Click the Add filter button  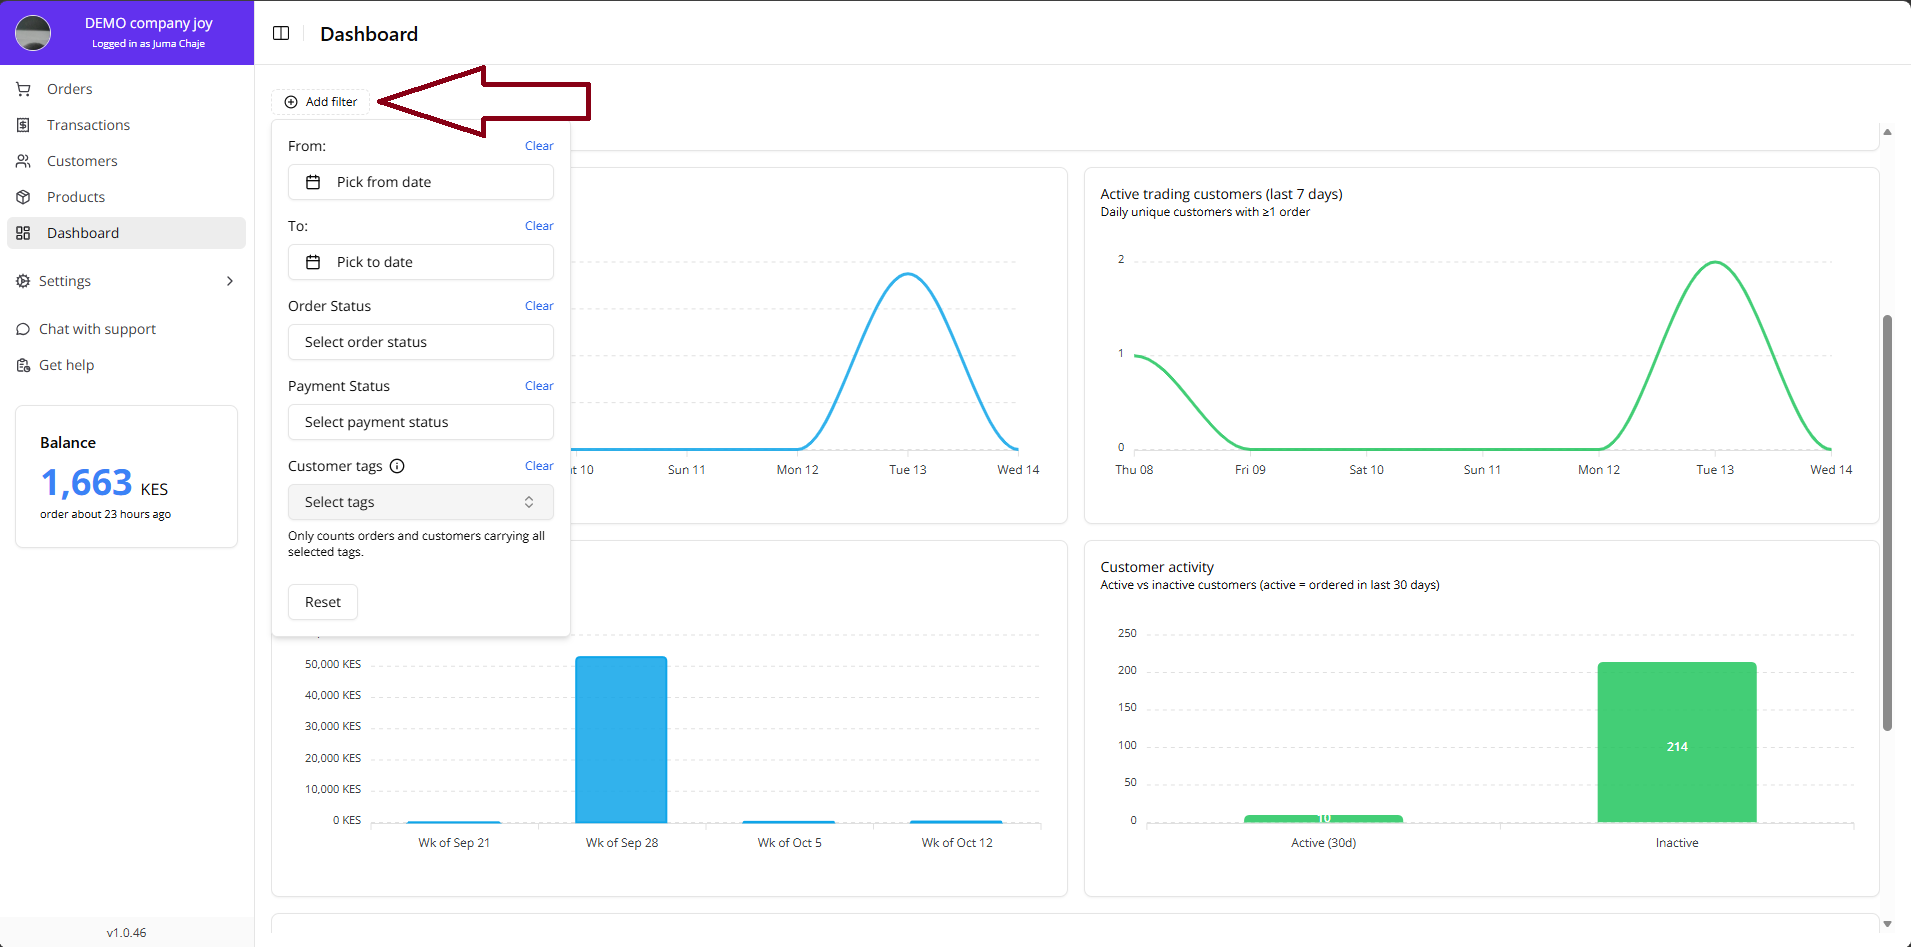point(321,102)
